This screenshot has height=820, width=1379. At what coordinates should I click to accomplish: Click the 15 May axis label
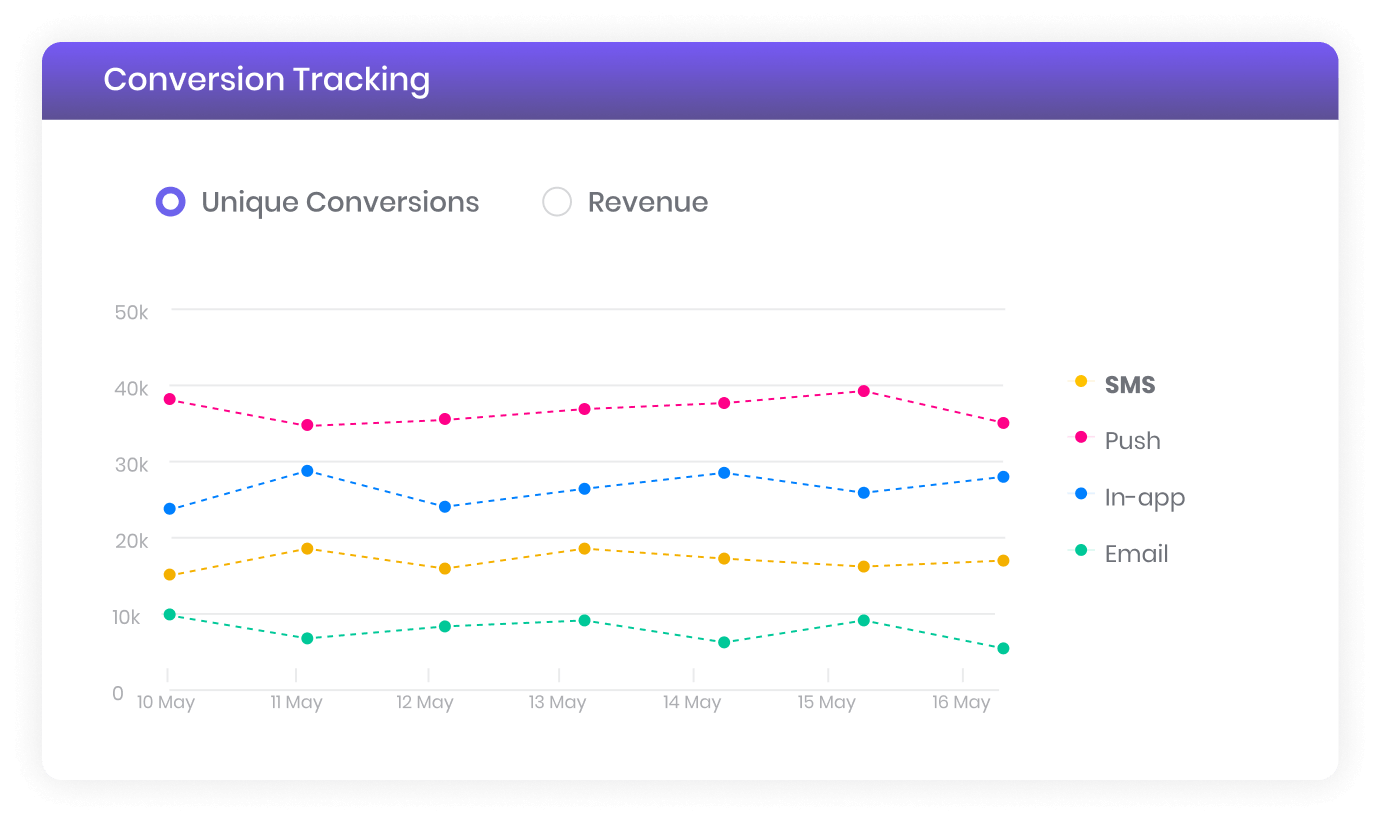[827, 703]
